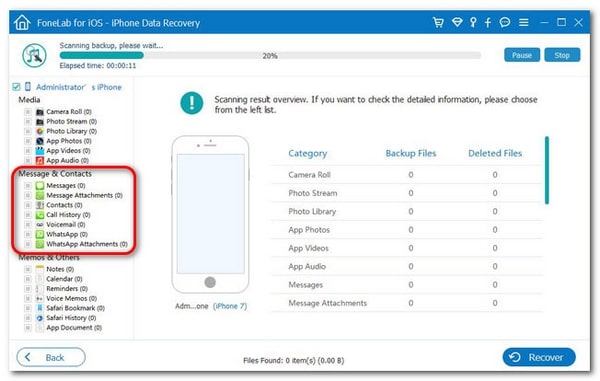Tick the WhatsApp checkbox
The image size is (600, 381).
pyautogui.click(x=28, y=234)
